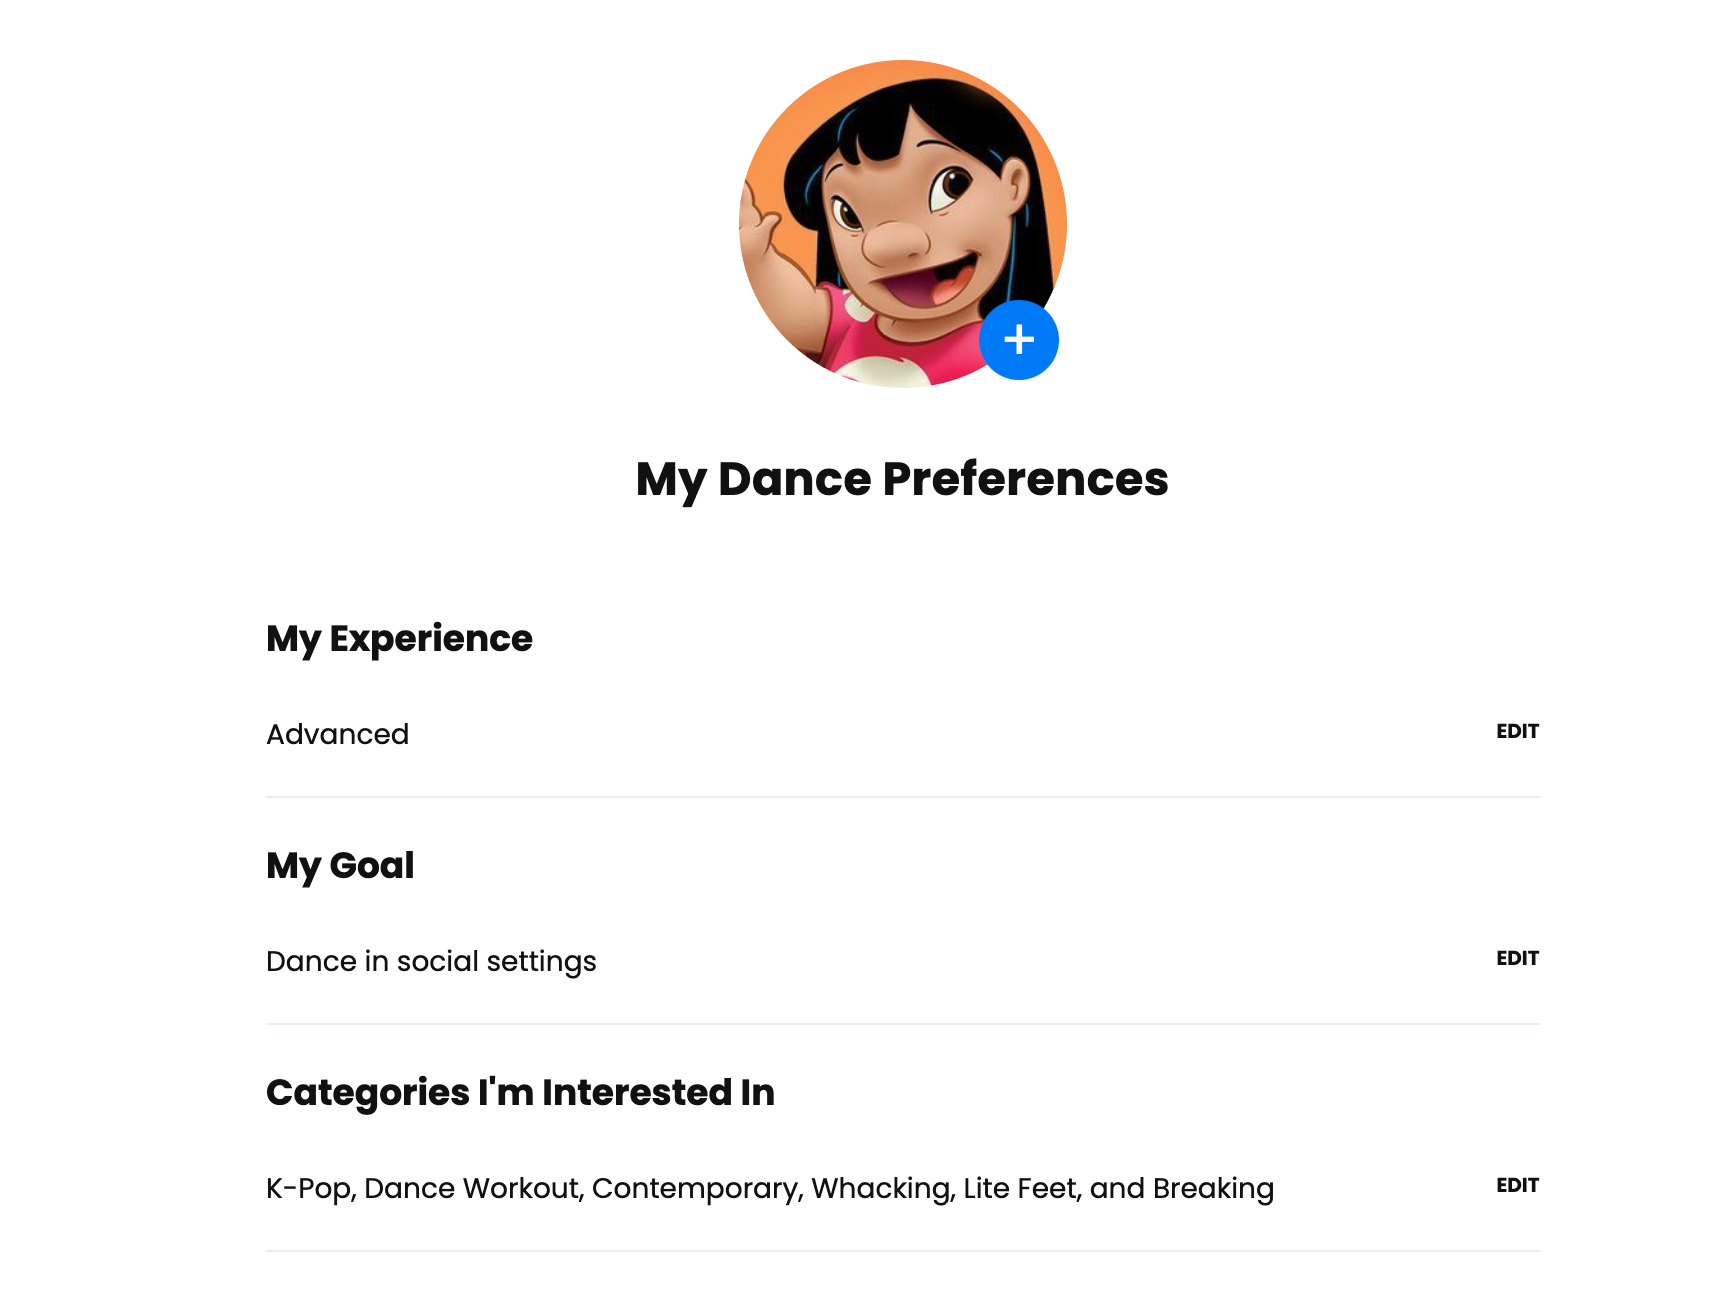The image size is (1722, 1310).
Task: Edit the My Experience level
Action: (1517, 731)
